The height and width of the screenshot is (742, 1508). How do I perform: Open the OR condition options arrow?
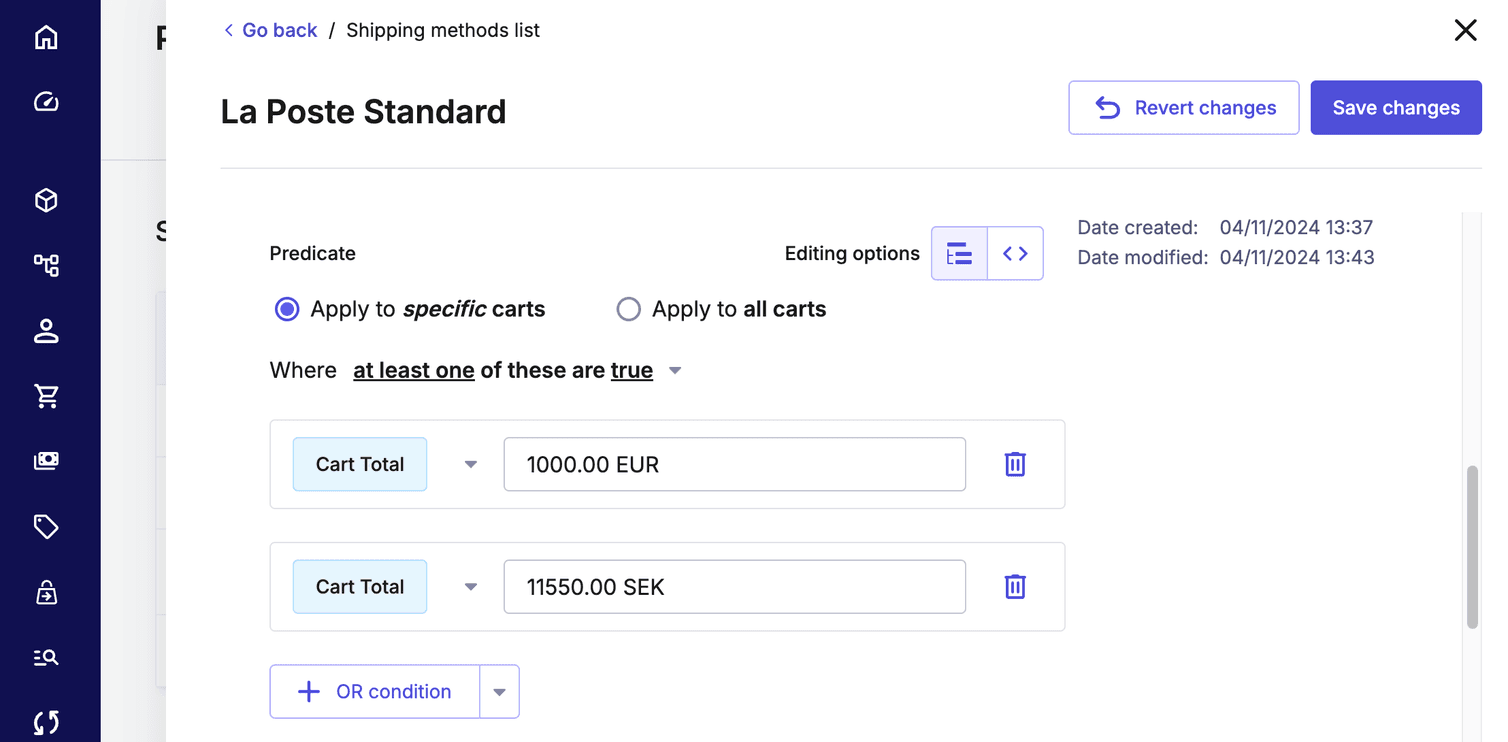pyautogui.click(x=499, y=691)
